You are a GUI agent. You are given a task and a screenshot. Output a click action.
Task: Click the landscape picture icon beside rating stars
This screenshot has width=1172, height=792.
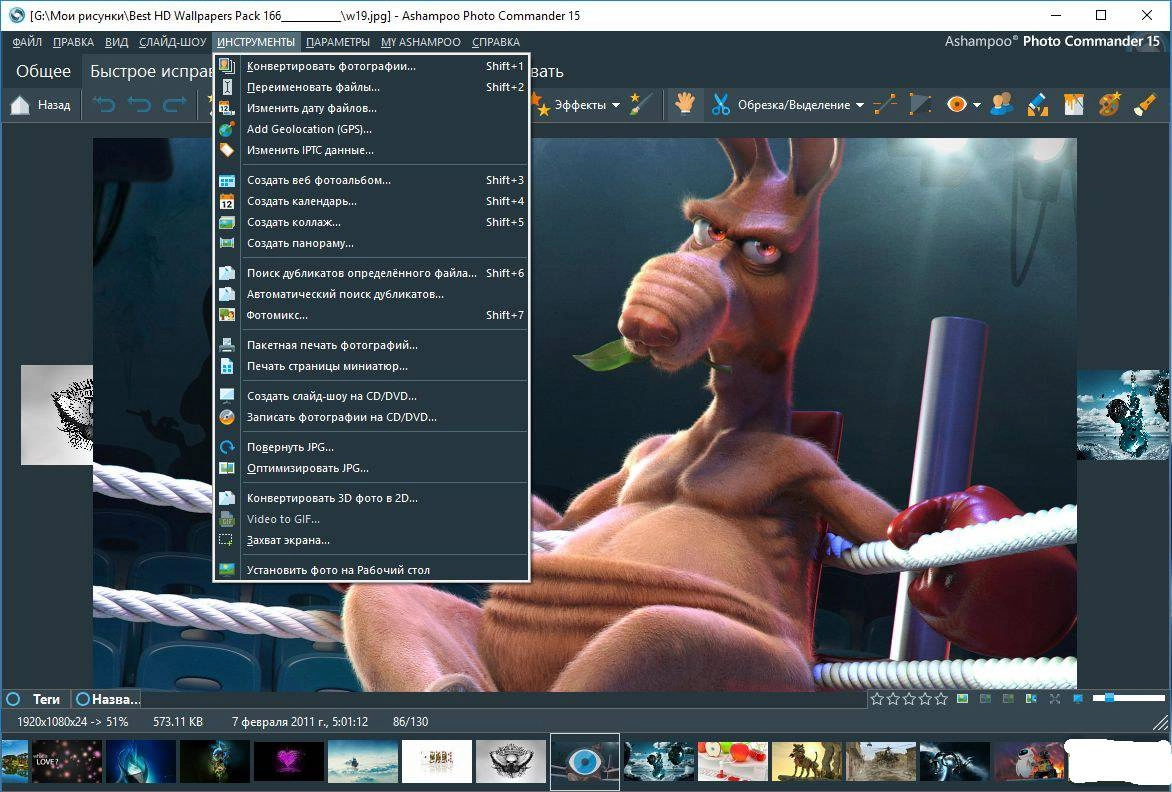click(x=963, y=699)
